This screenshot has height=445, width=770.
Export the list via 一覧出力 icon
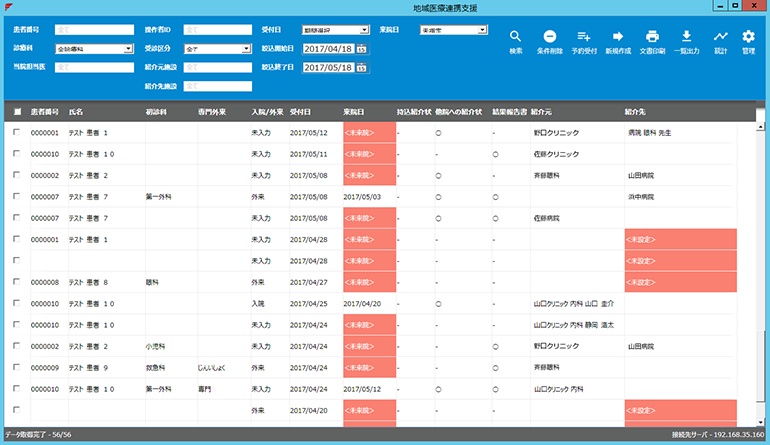point(687,42)
